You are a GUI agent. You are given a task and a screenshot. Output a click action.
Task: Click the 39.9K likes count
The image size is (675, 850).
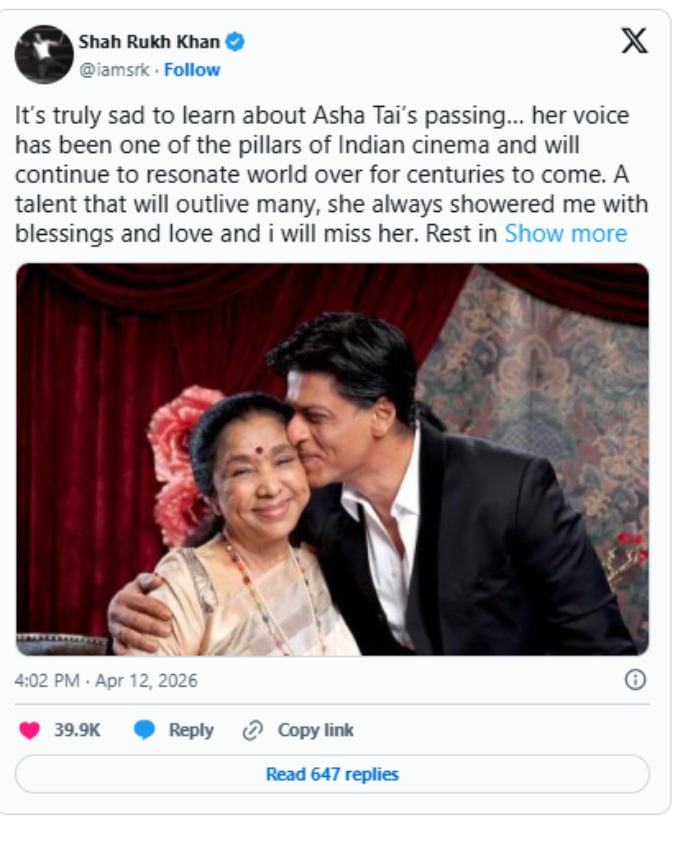pyautogui.click(x=77, y=730)
